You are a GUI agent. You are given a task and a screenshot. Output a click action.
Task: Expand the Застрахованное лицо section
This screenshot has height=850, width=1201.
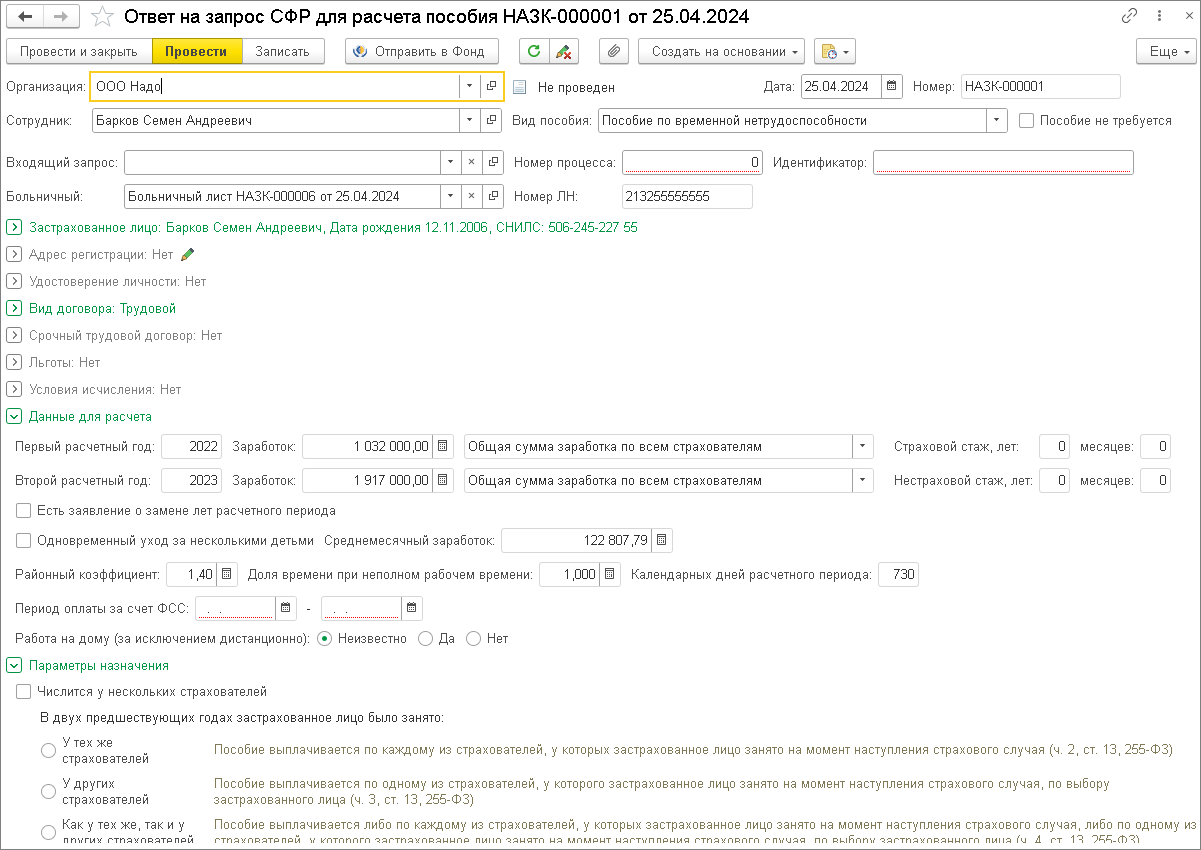[14, 227]
